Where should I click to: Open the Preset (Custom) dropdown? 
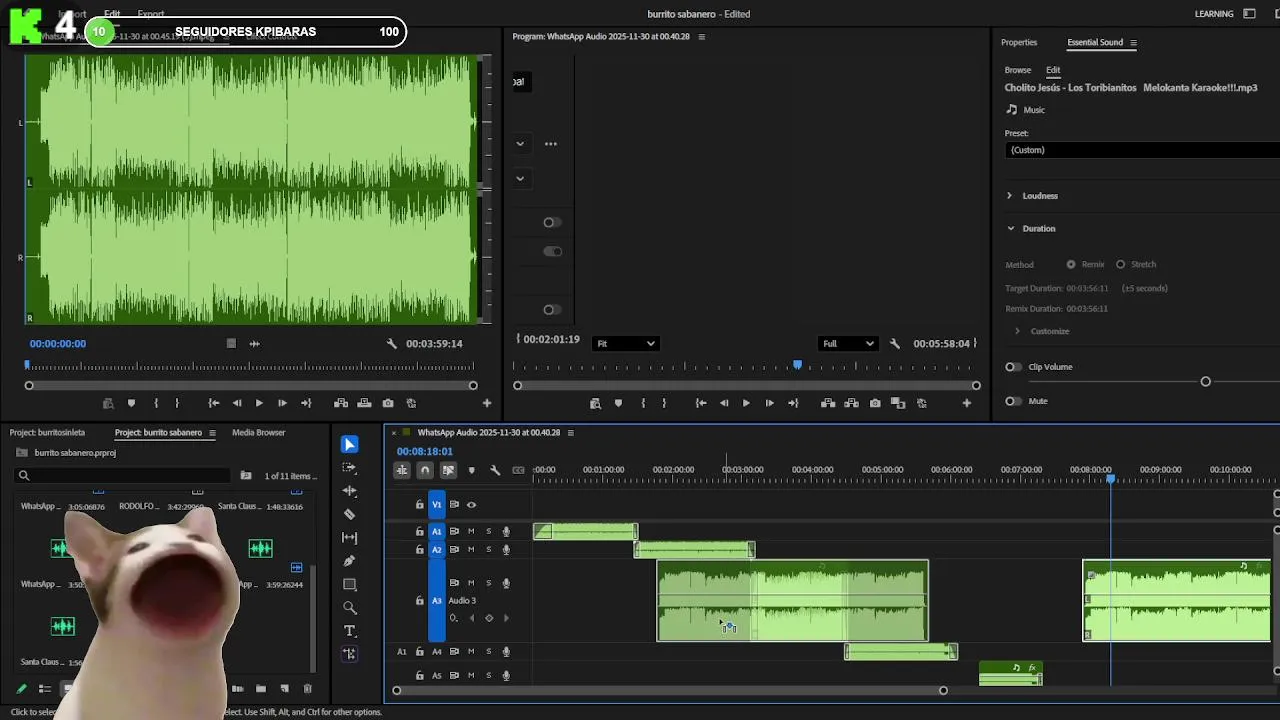(1142, 150)
